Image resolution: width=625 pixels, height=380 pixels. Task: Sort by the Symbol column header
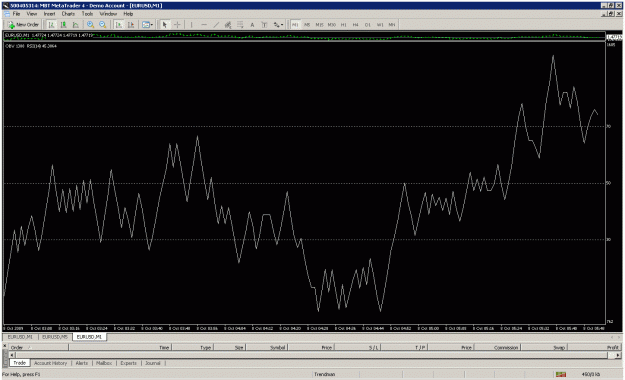(x=267, y=347)
